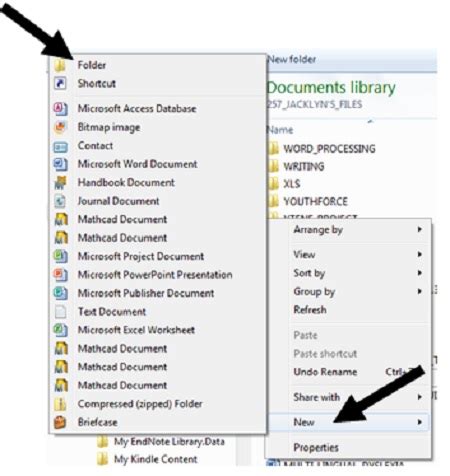This screenshot has width=450, height=476.
Task: Click the New folder toolbar button
Action: coord(292,59)
